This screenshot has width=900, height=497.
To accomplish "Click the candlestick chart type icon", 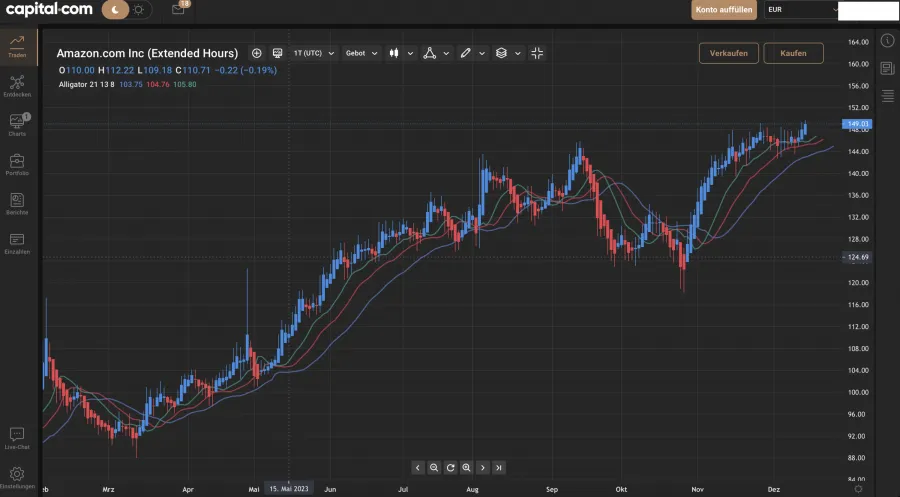I will click(394, 53).
